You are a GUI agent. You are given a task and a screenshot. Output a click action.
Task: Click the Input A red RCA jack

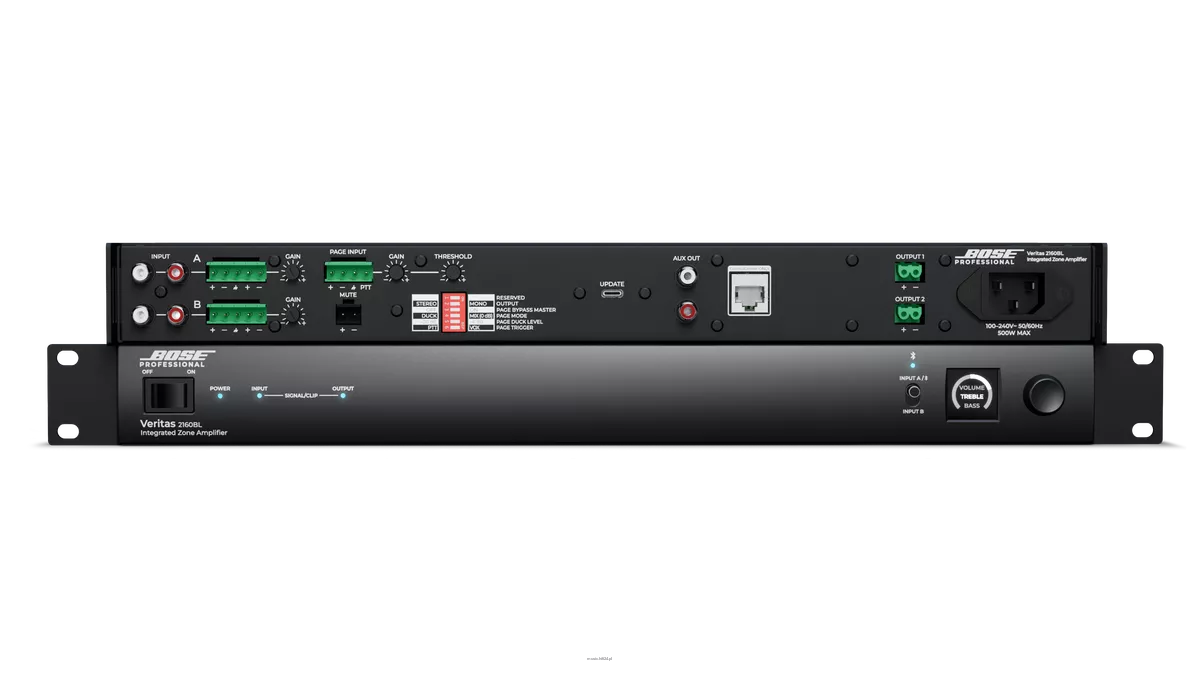click(178, 272)
